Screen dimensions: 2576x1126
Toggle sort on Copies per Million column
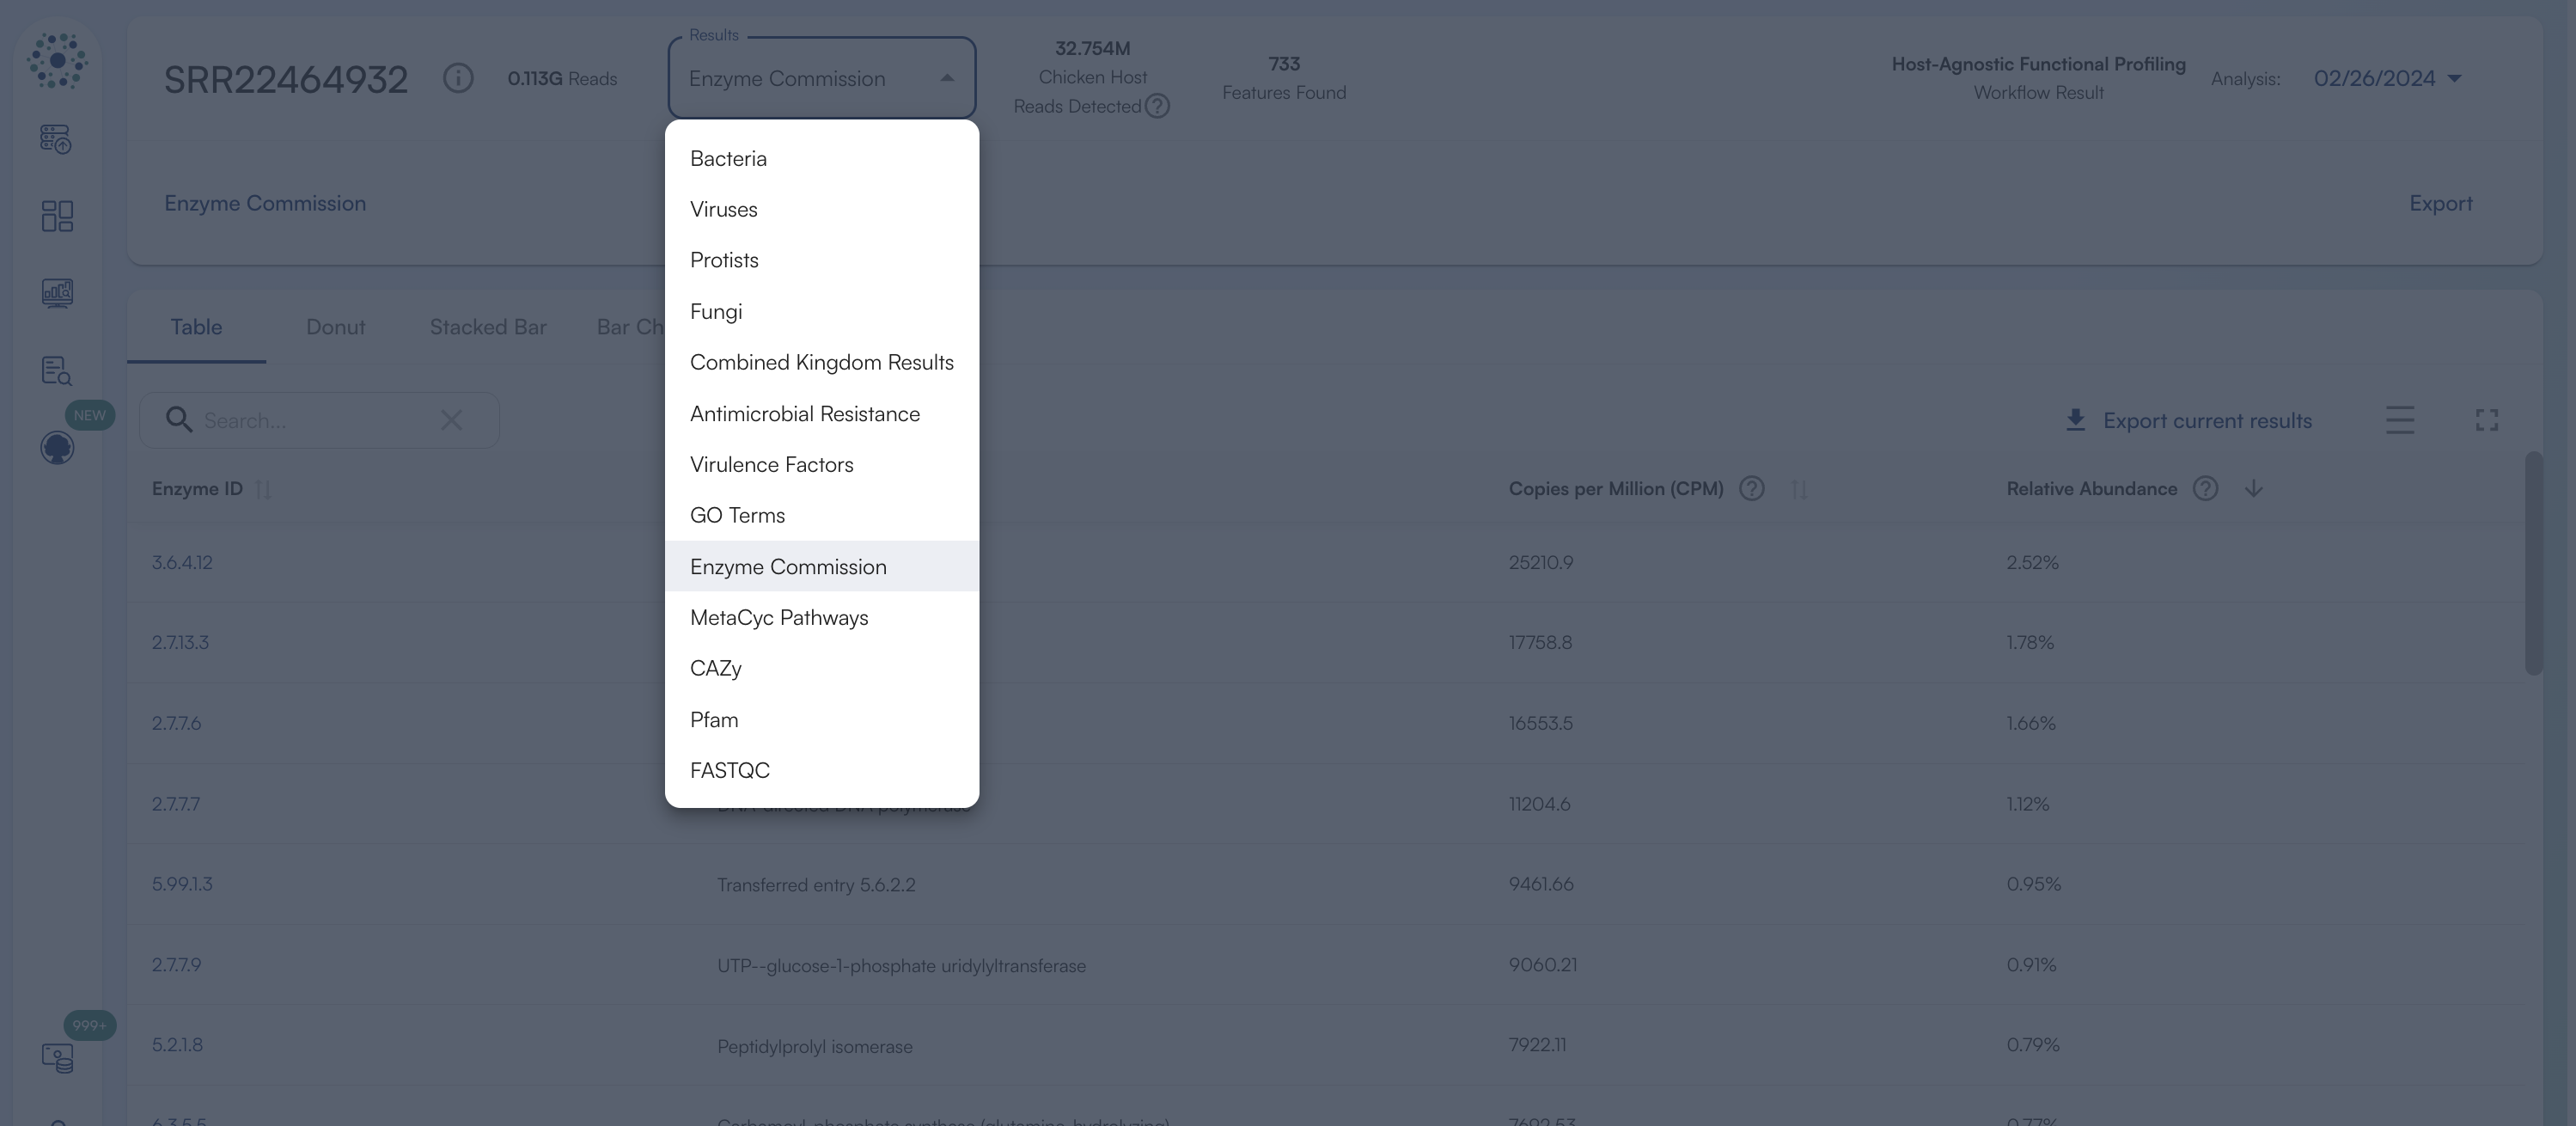[1799, 490]
